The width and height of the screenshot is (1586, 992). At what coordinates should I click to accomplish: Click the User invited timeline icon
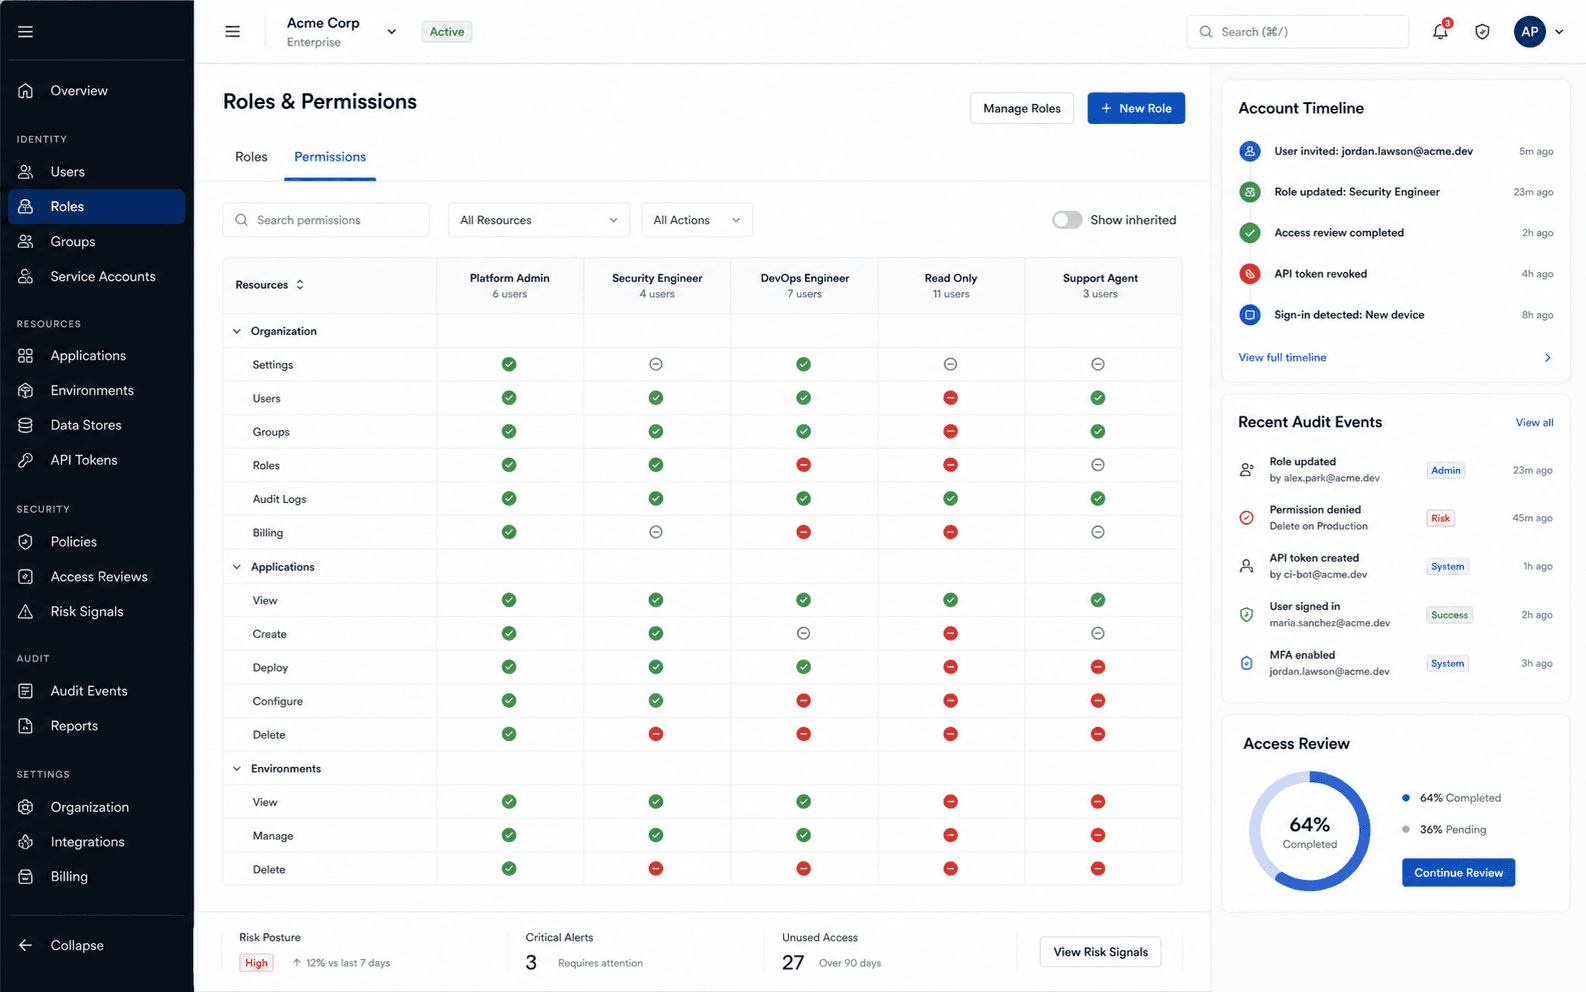1249,151
